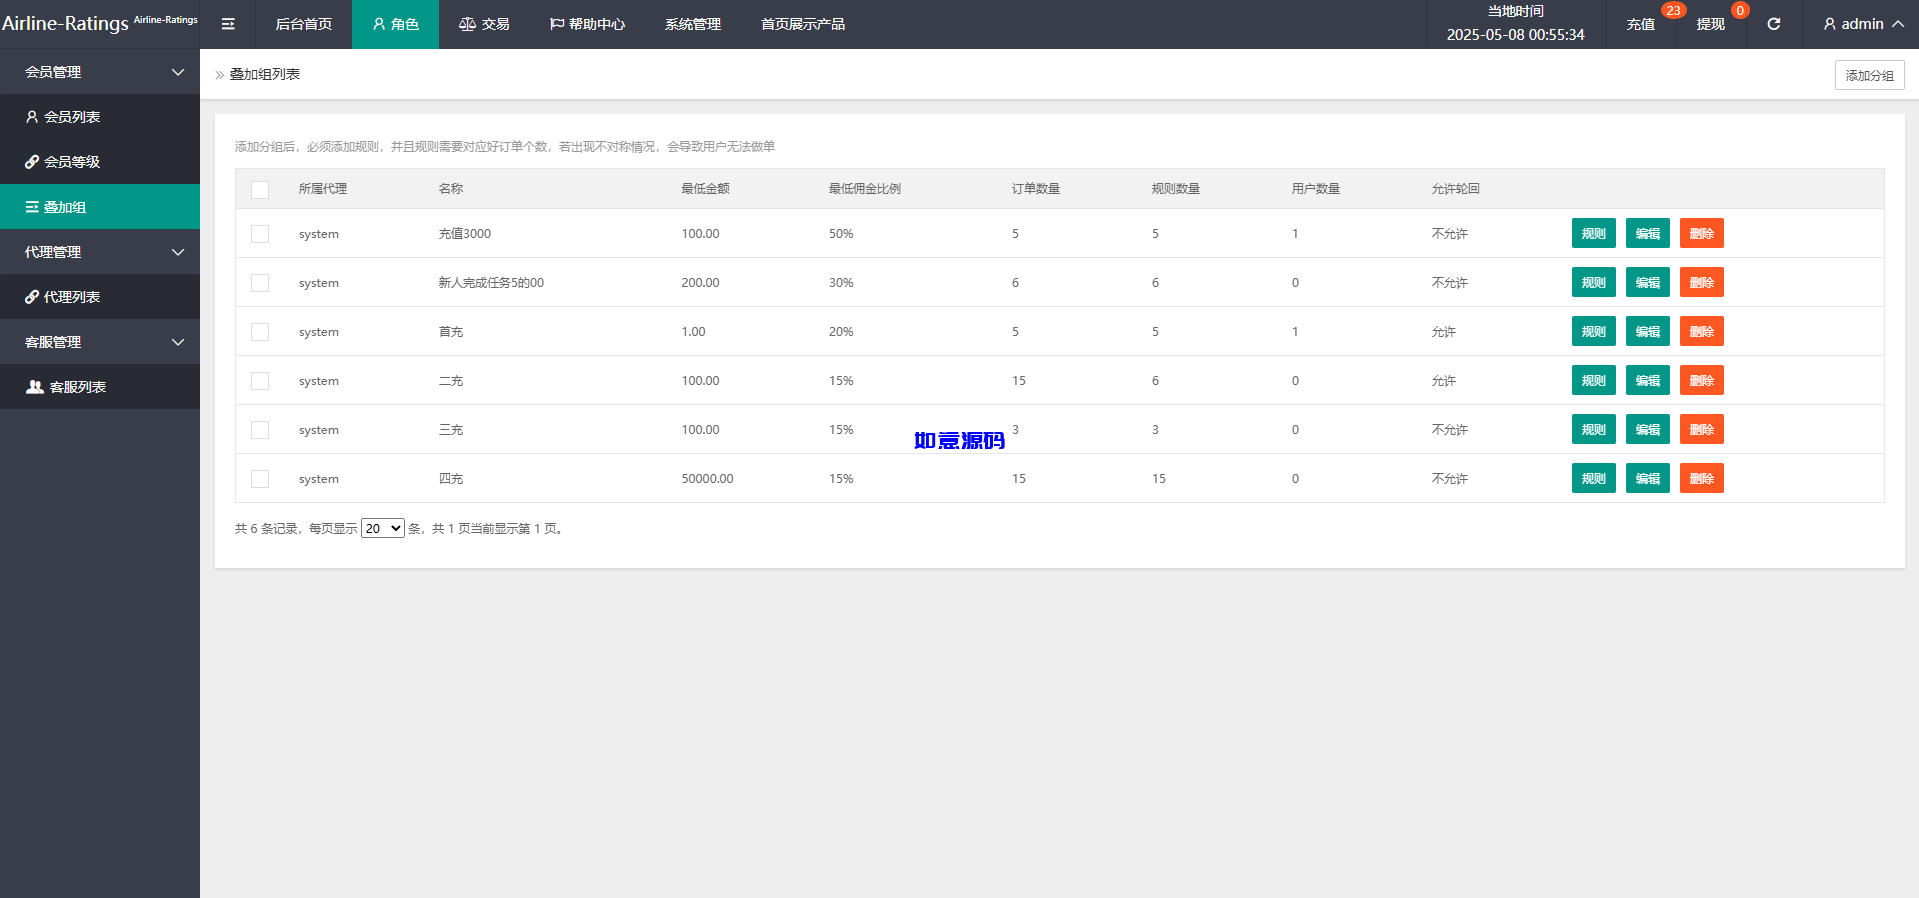
Task: Open the 充值 recharge notifications
Action: point(1641,24)
